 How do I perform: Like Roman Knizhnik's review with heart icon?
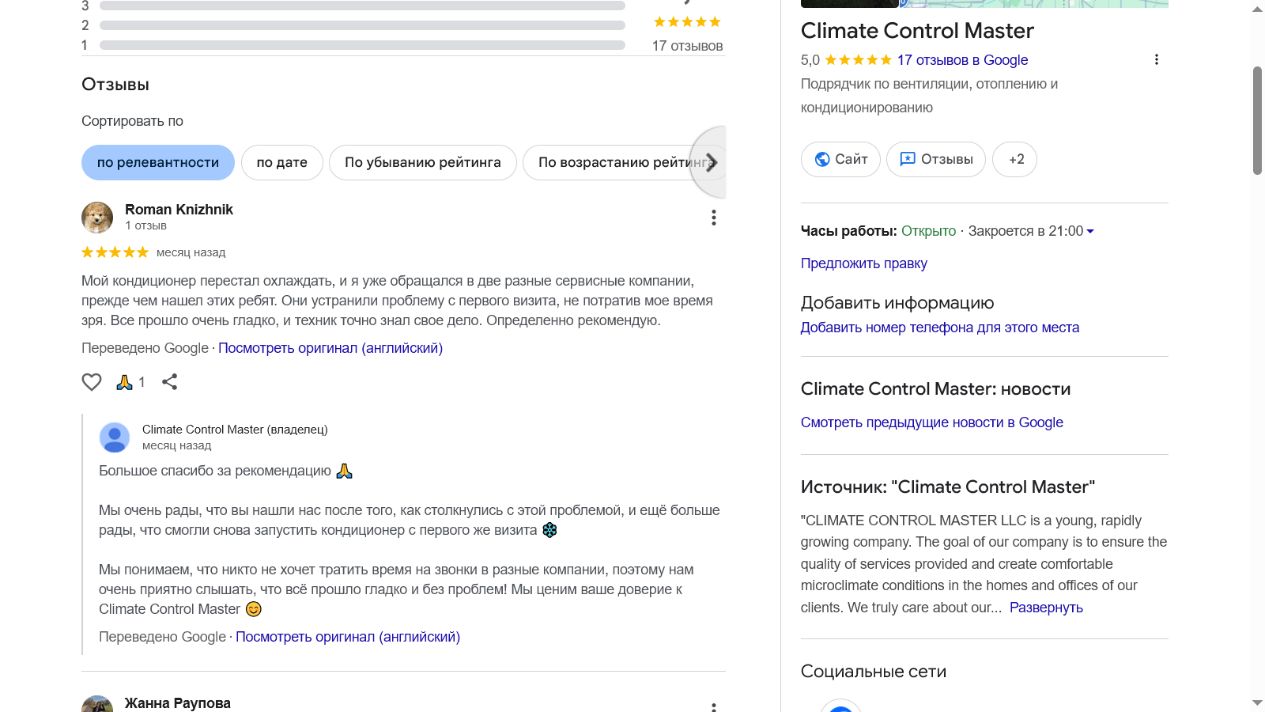[x=92, y=382]
